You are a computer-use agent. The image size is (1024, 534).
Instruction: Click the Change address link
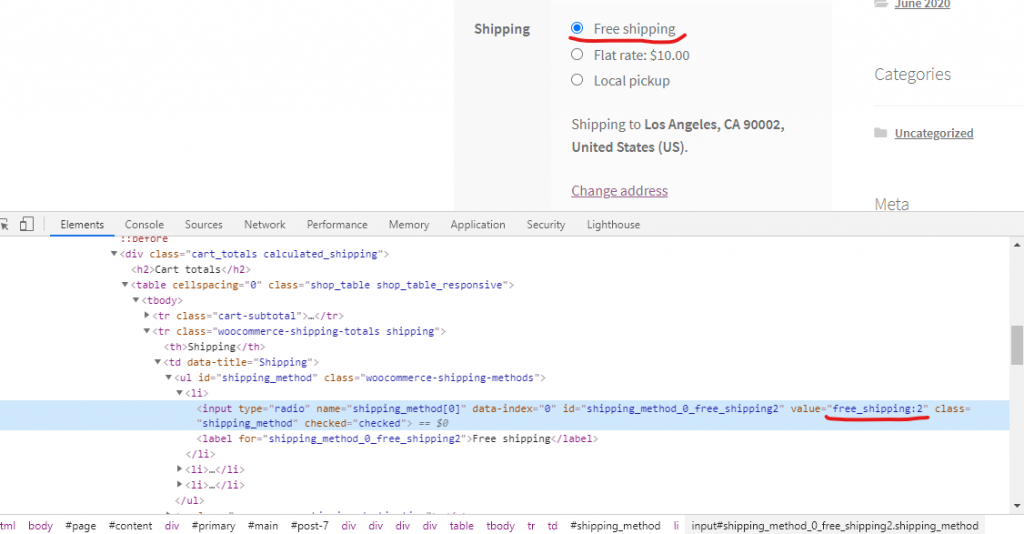click(619, 191)
